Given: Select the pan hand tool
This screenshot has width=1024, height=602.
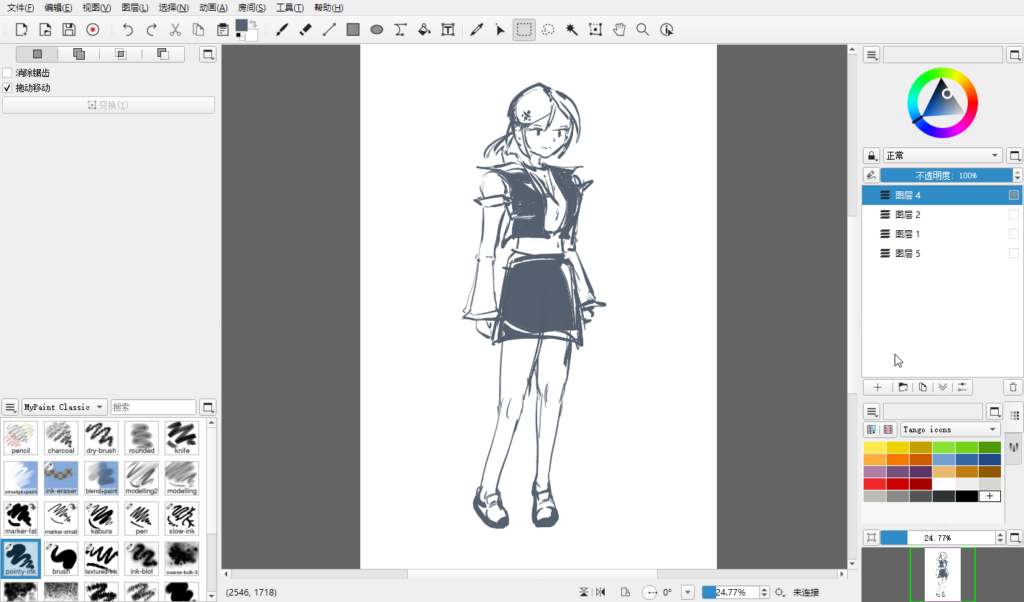Looking at the screenshot, I should 619,30.
